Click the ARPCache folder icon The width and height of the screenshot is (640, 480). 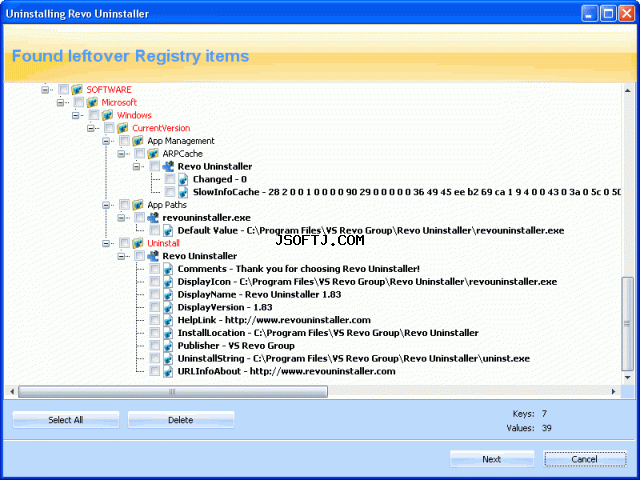(x=153, y=153)
